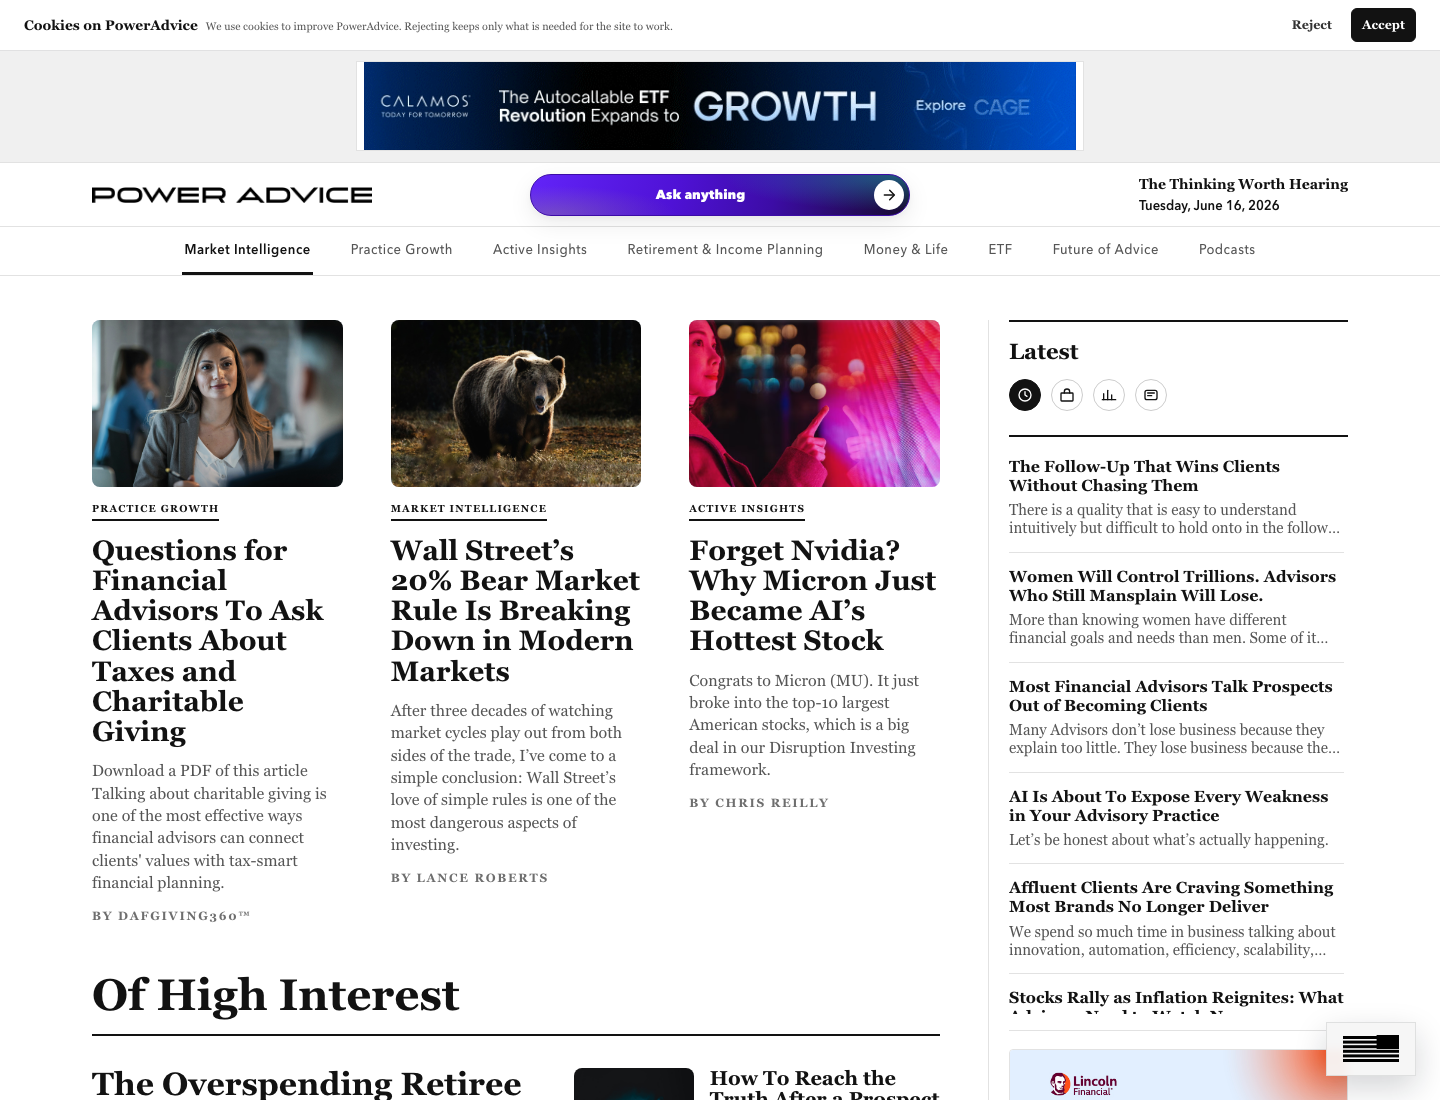Viewport: 1440px width, 1100px height.
Task: Open the woman advisor article thumbnail
Action: point(217,403)
